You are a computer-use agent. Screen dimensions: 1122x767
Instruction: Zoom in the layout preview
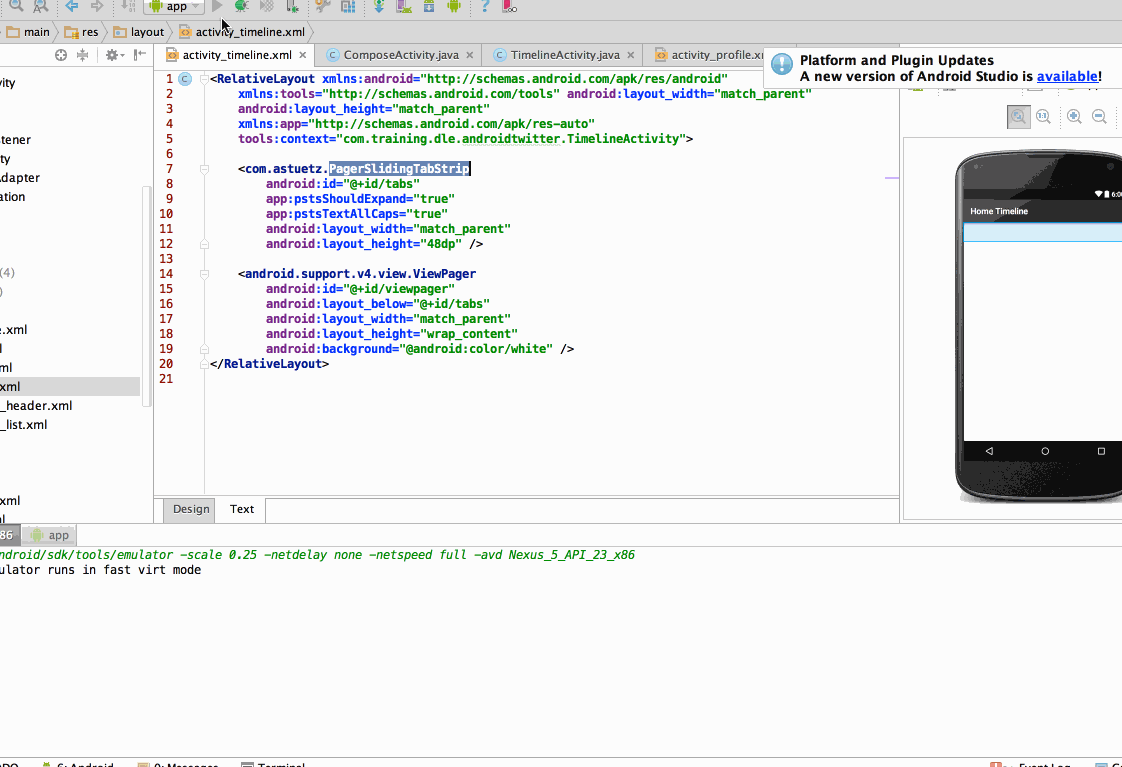click(1074, 117)
